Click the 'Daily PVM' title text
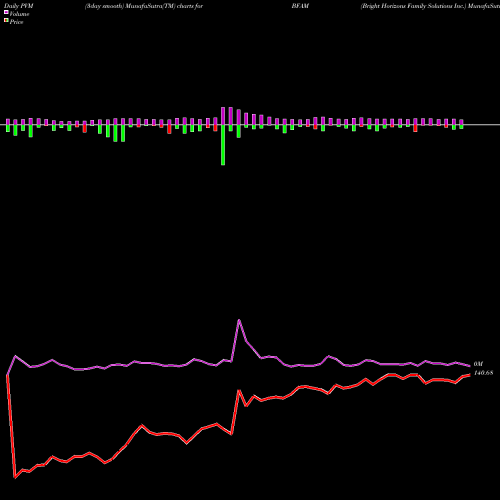 (19, 6)
